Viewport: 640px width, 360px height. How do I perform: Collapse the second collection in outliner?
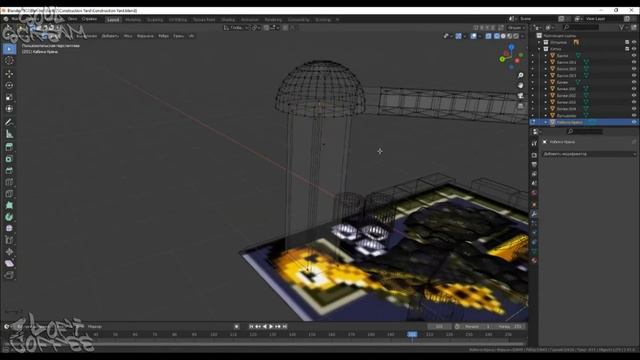[x=539, y=49]
